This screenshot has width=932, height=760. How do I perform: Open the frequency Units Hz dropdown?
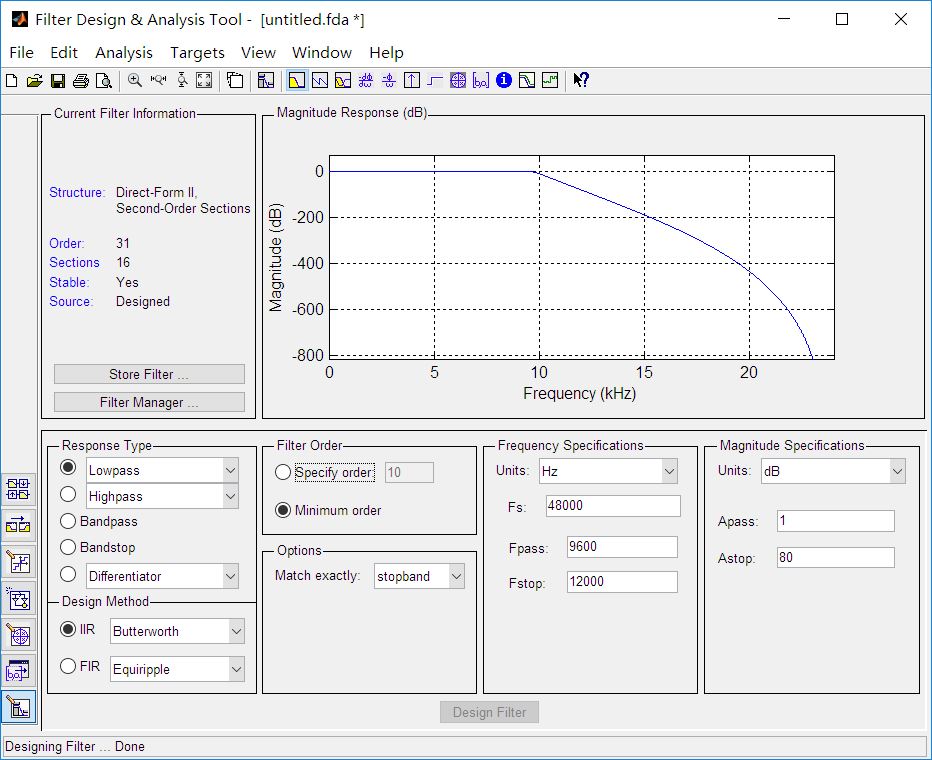coord(669,471)
